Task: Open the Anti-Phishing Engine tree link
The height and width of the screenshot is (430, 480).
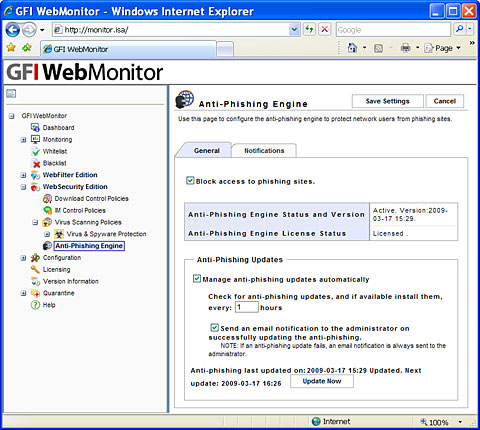Action: 89,246
